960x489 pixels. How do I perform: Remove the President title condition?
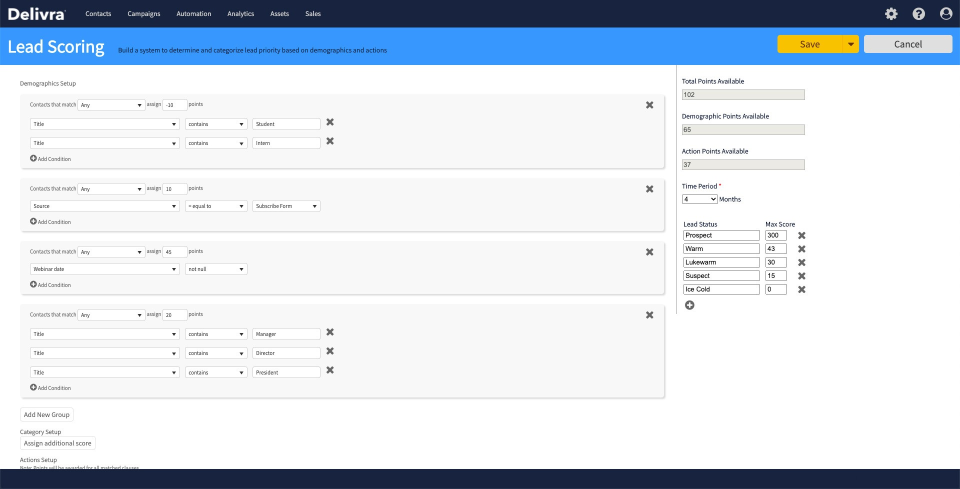pyautogui.click(x=330, y=370)
